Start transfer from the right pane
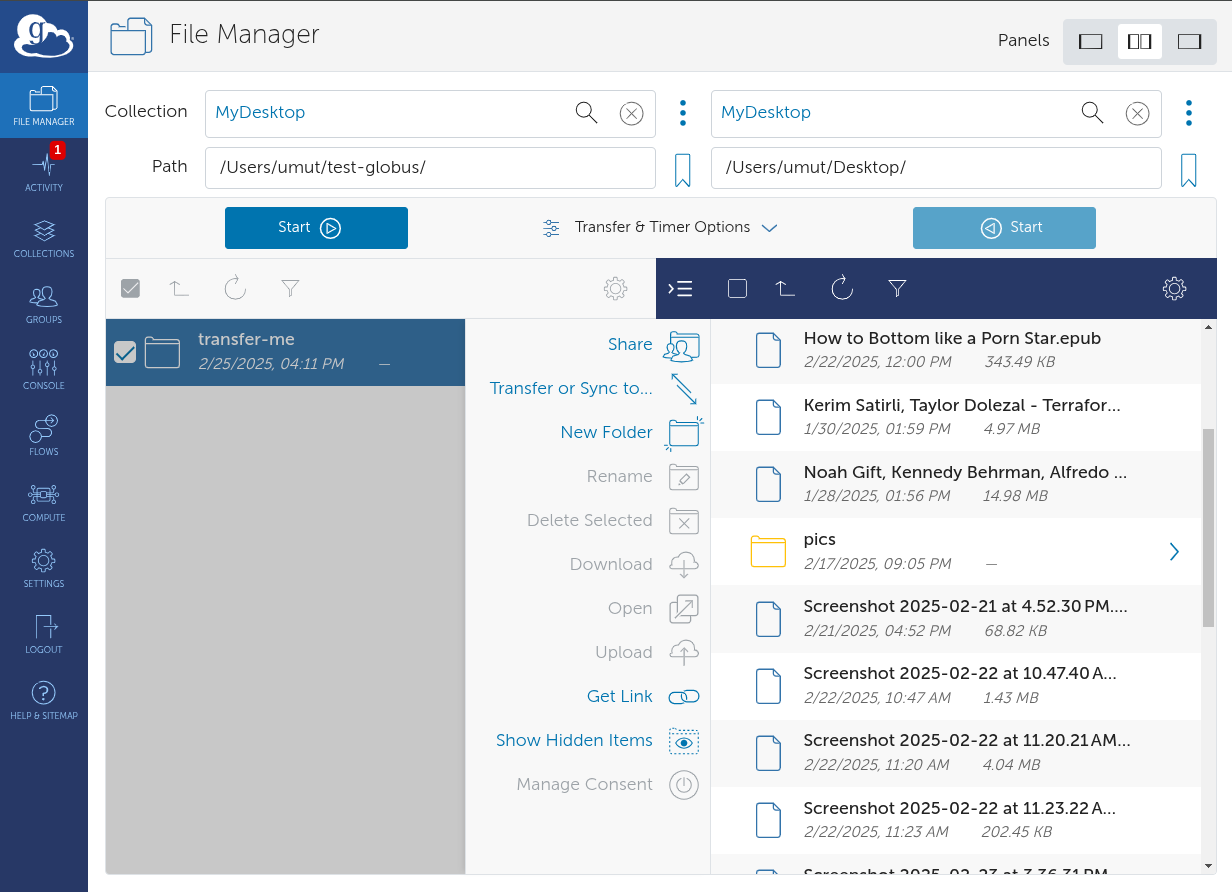Screen dimensions: 1232x892 [1004, 228]
